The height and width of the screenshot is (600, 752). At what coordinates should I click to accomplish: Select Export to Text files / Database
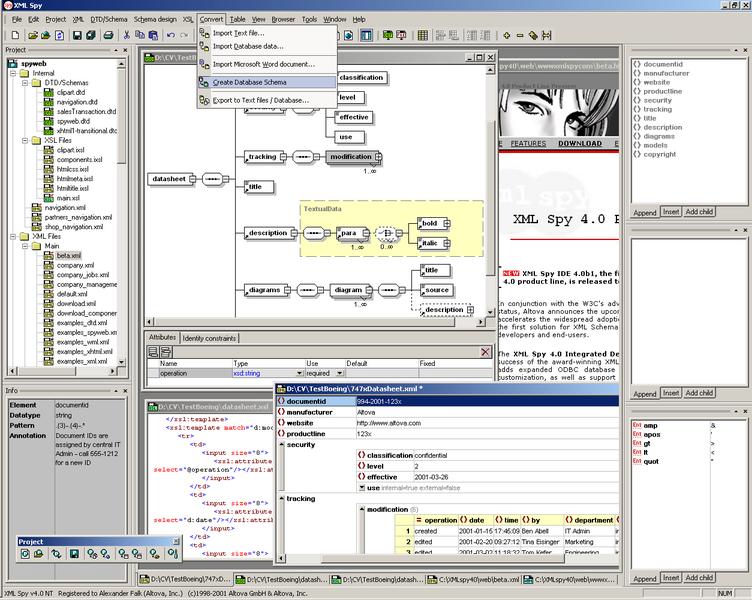pyautogui.click(x=267, y=100)
